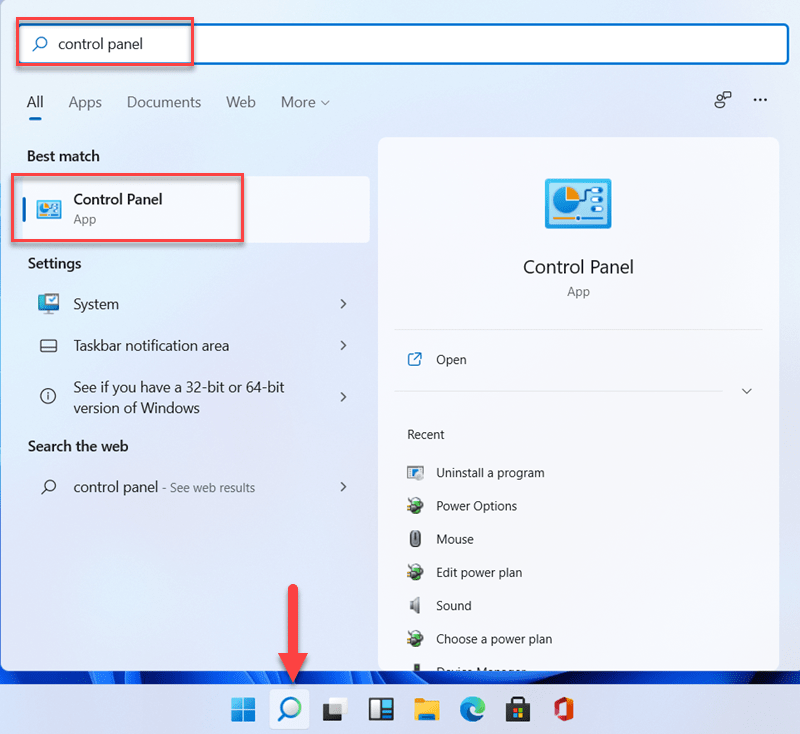
Task: Open the Microsoft Store icon
Action: click(518, 710)
